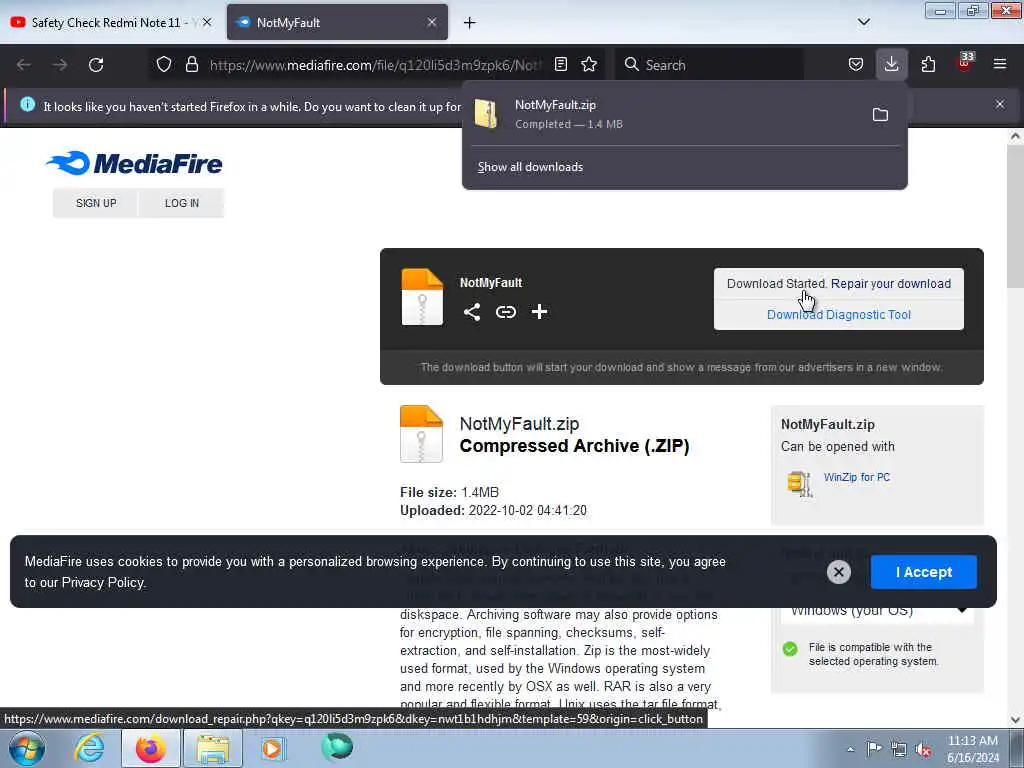Open the WinZip for PC link
The image size is (1024, 768).
point(856,477)
